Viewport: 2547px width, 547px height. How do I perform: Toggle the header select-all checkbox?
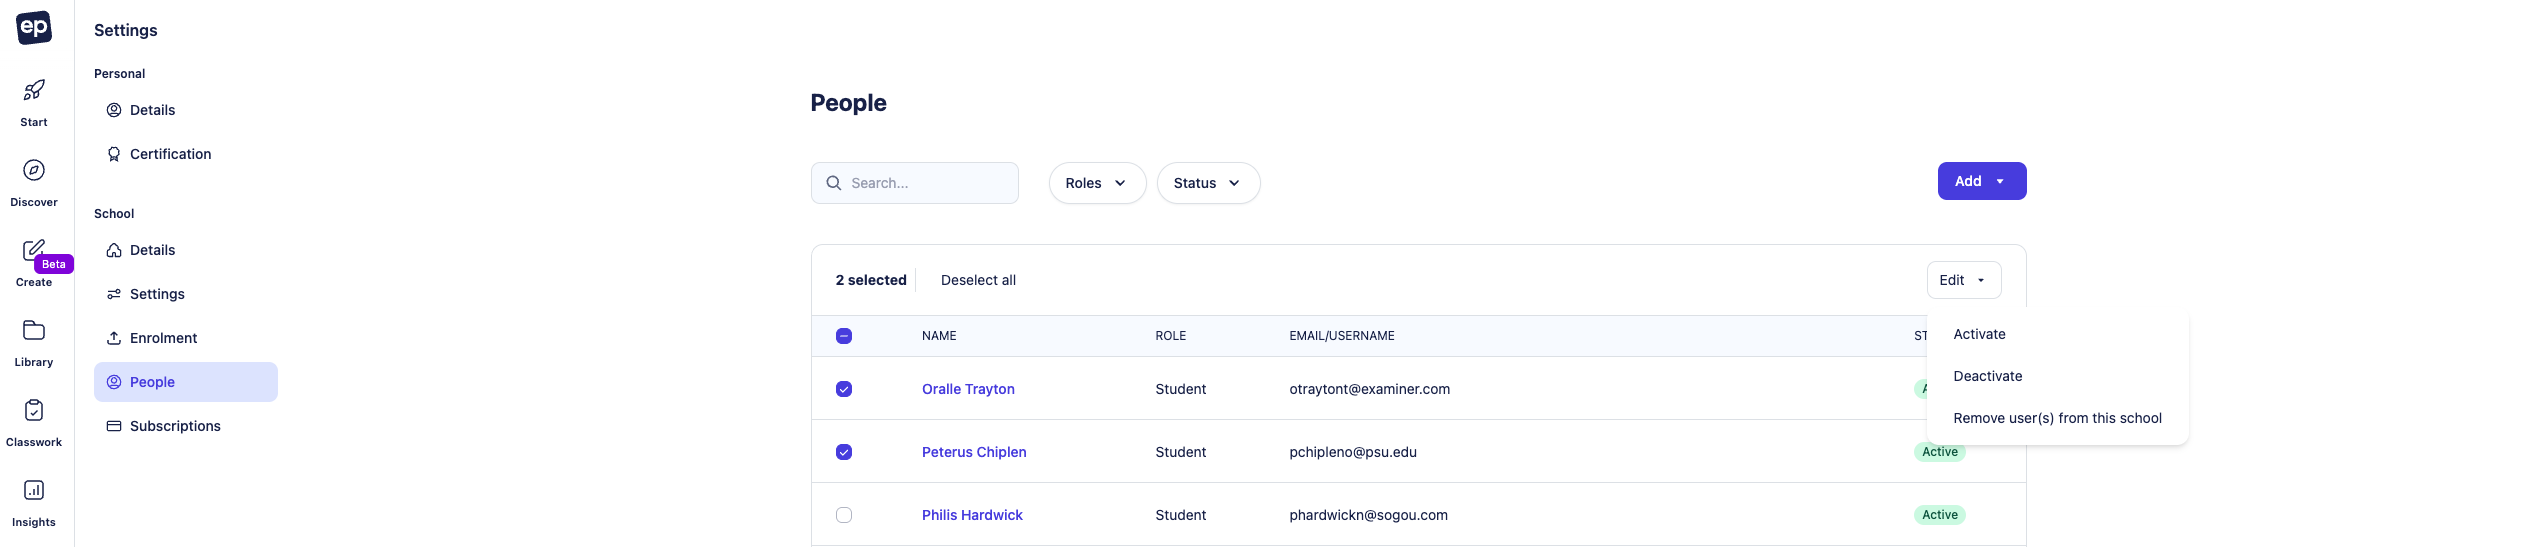click(x=844, y=336)
